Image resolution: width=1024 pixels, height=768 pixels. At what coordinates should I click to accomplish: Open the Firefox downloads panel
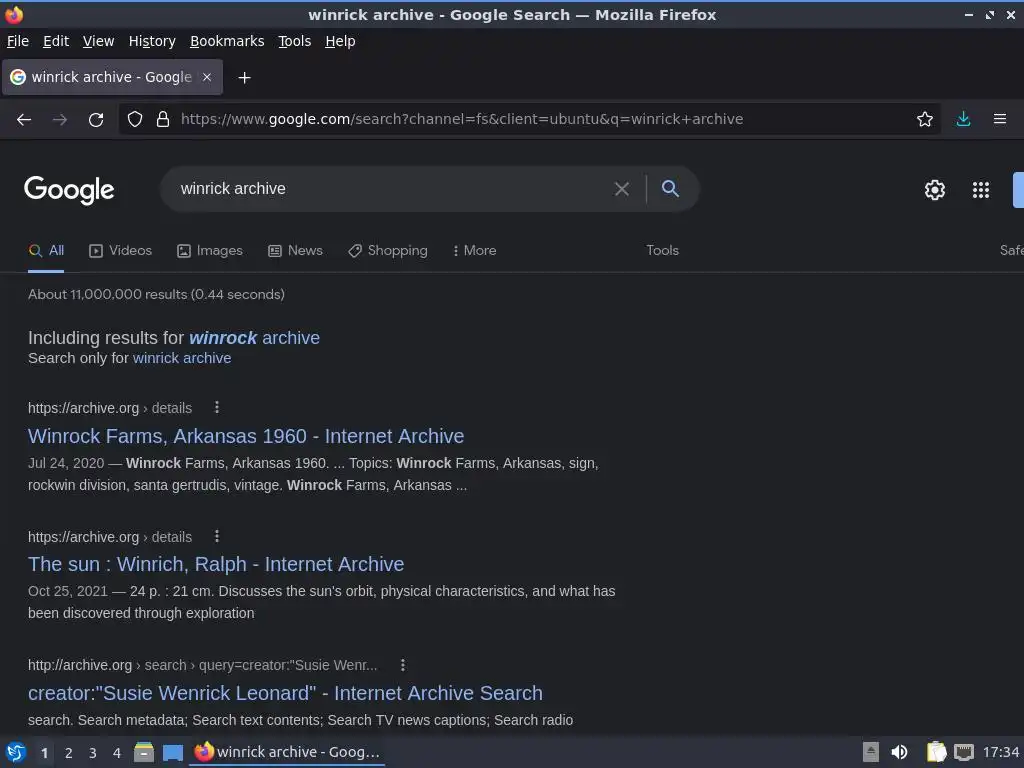963,119
